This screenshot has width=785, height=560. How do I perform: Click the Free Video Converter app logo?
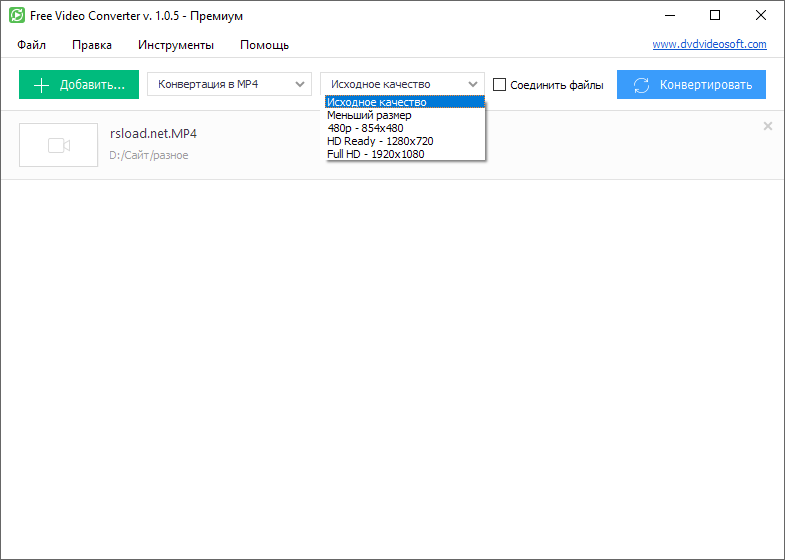click(x=17, y=16)
